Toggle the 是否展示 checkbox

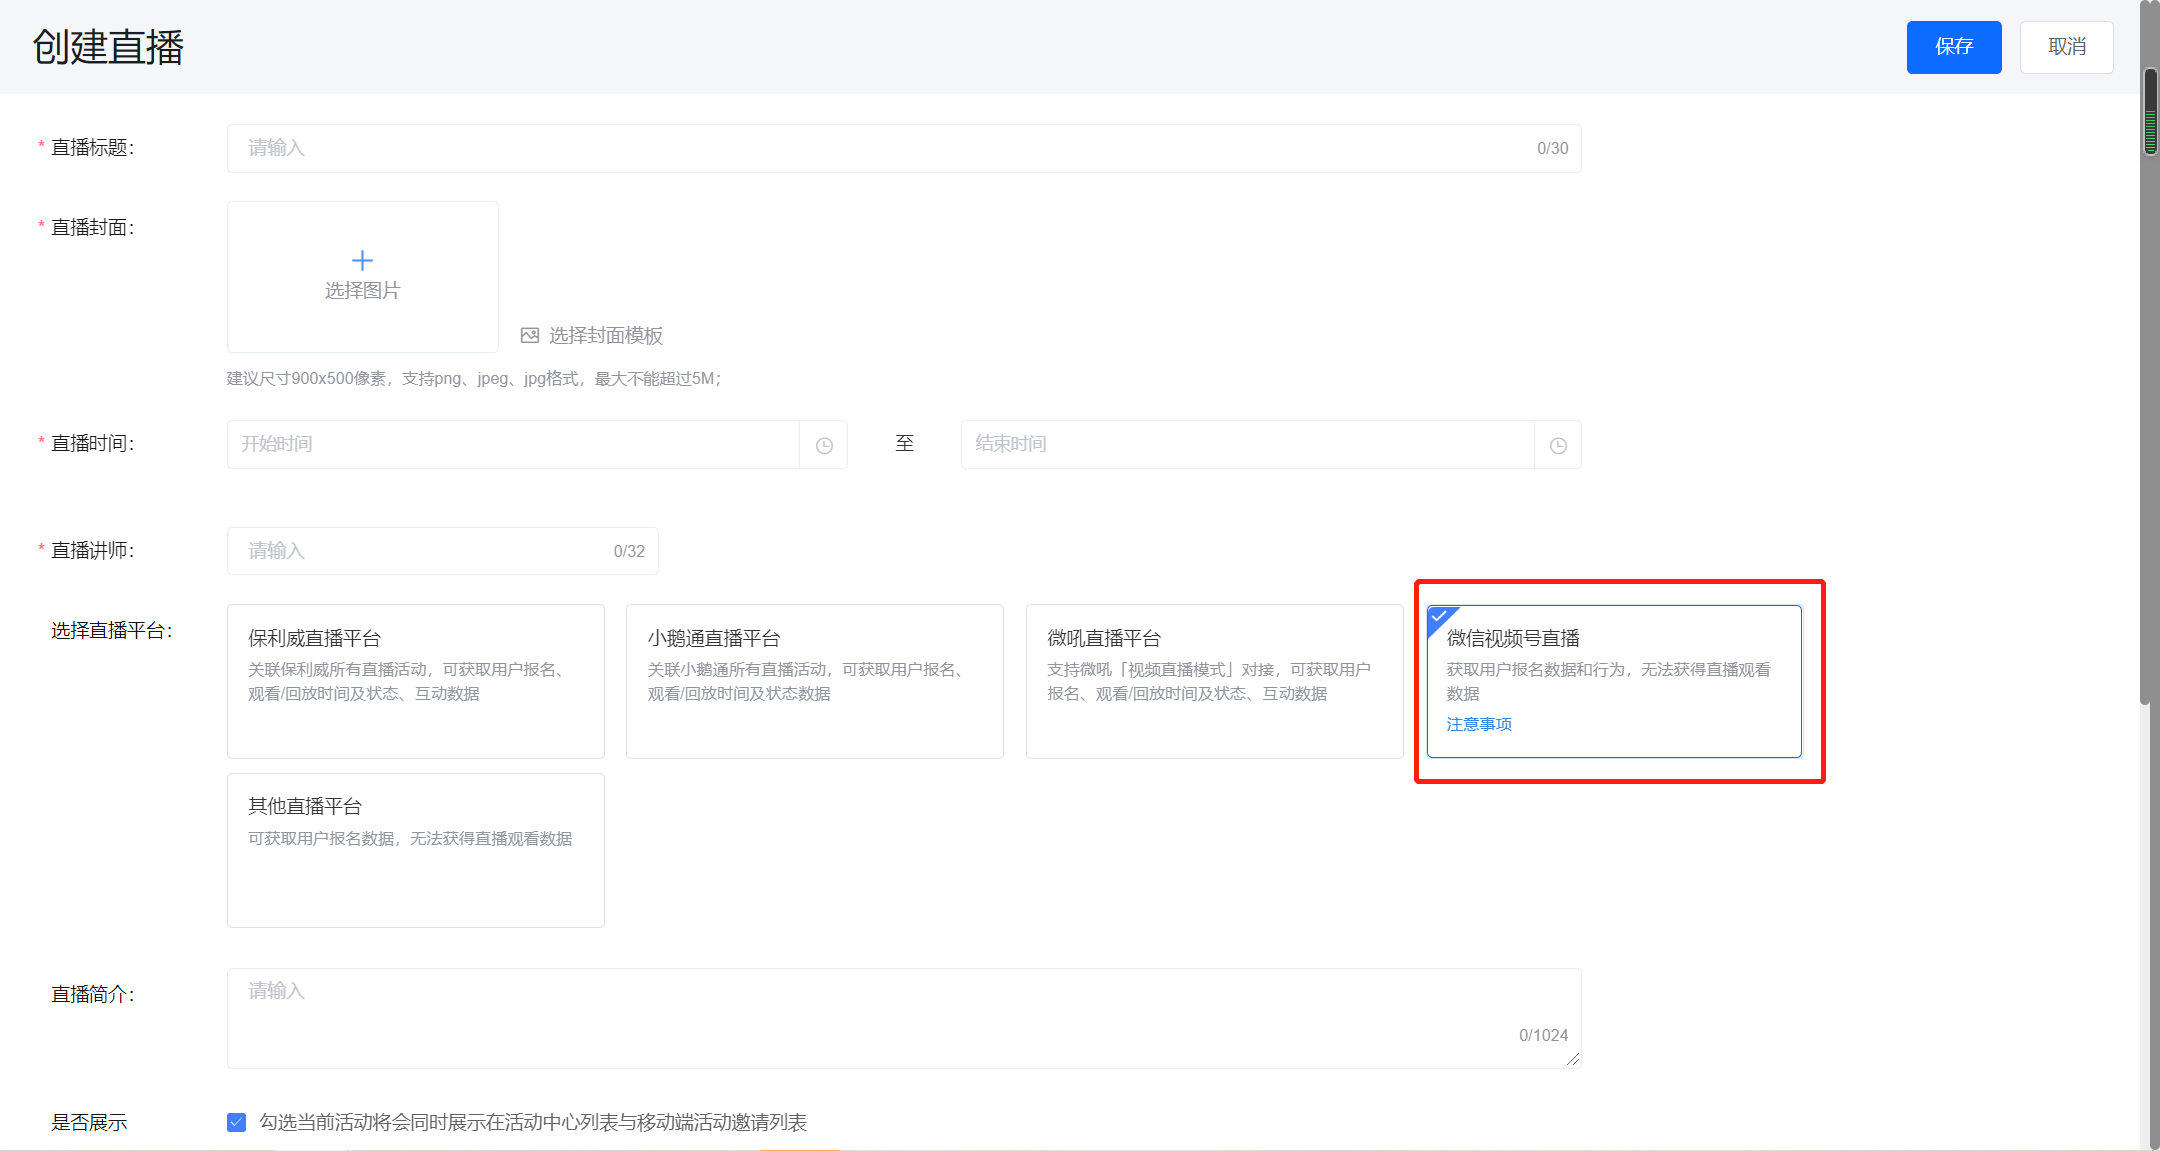tap(236, 1122)
